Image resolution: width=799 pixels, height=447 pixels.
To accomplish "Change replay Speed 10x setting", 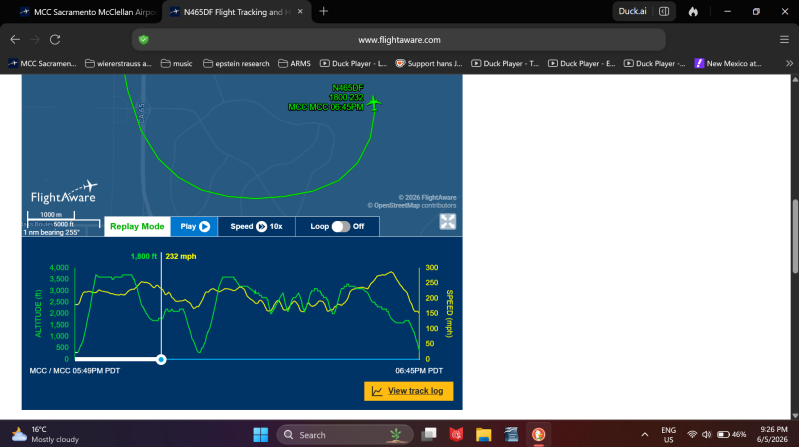I will coord(256,226).
